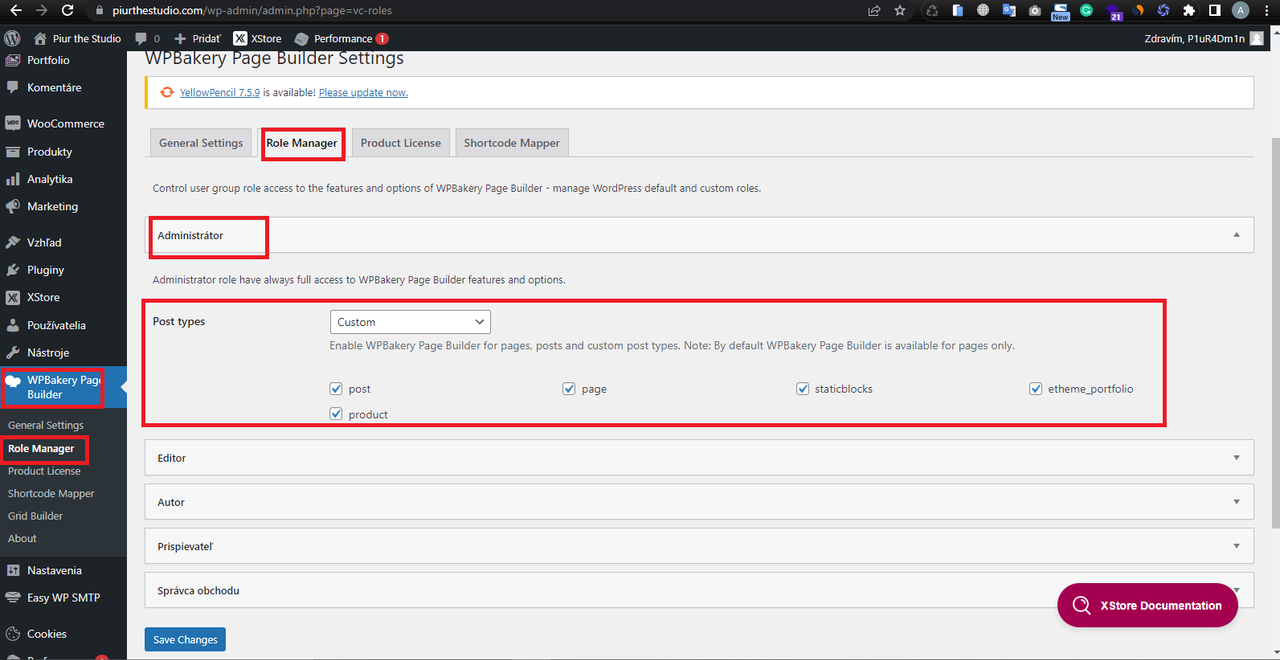Screen dimensions: 1280x660
Task: Select the Role Manager tab
Action: click(302, 143)
